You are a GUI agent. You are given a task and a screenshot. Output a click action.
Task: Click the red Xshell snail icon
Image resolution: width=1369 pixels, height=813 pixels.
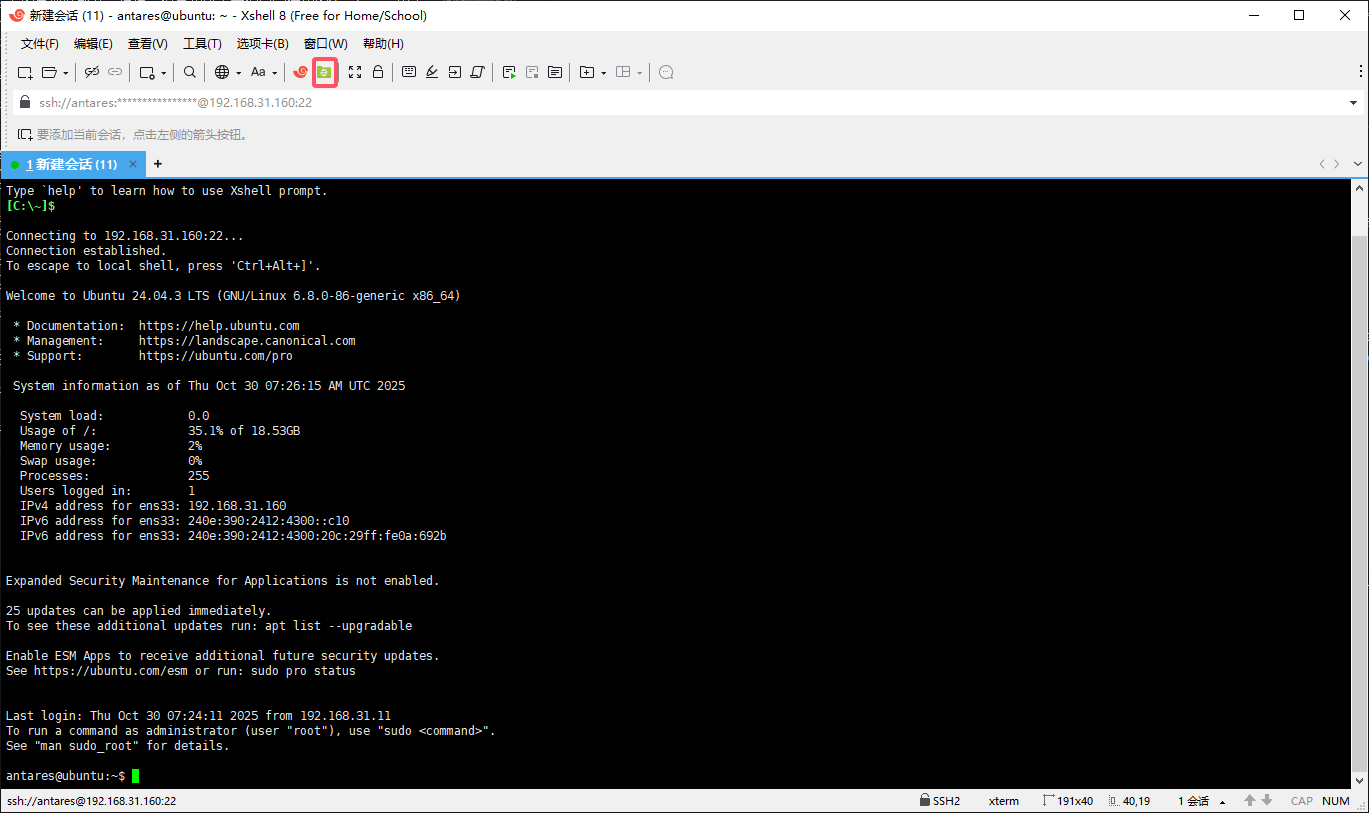coord(300,72)
